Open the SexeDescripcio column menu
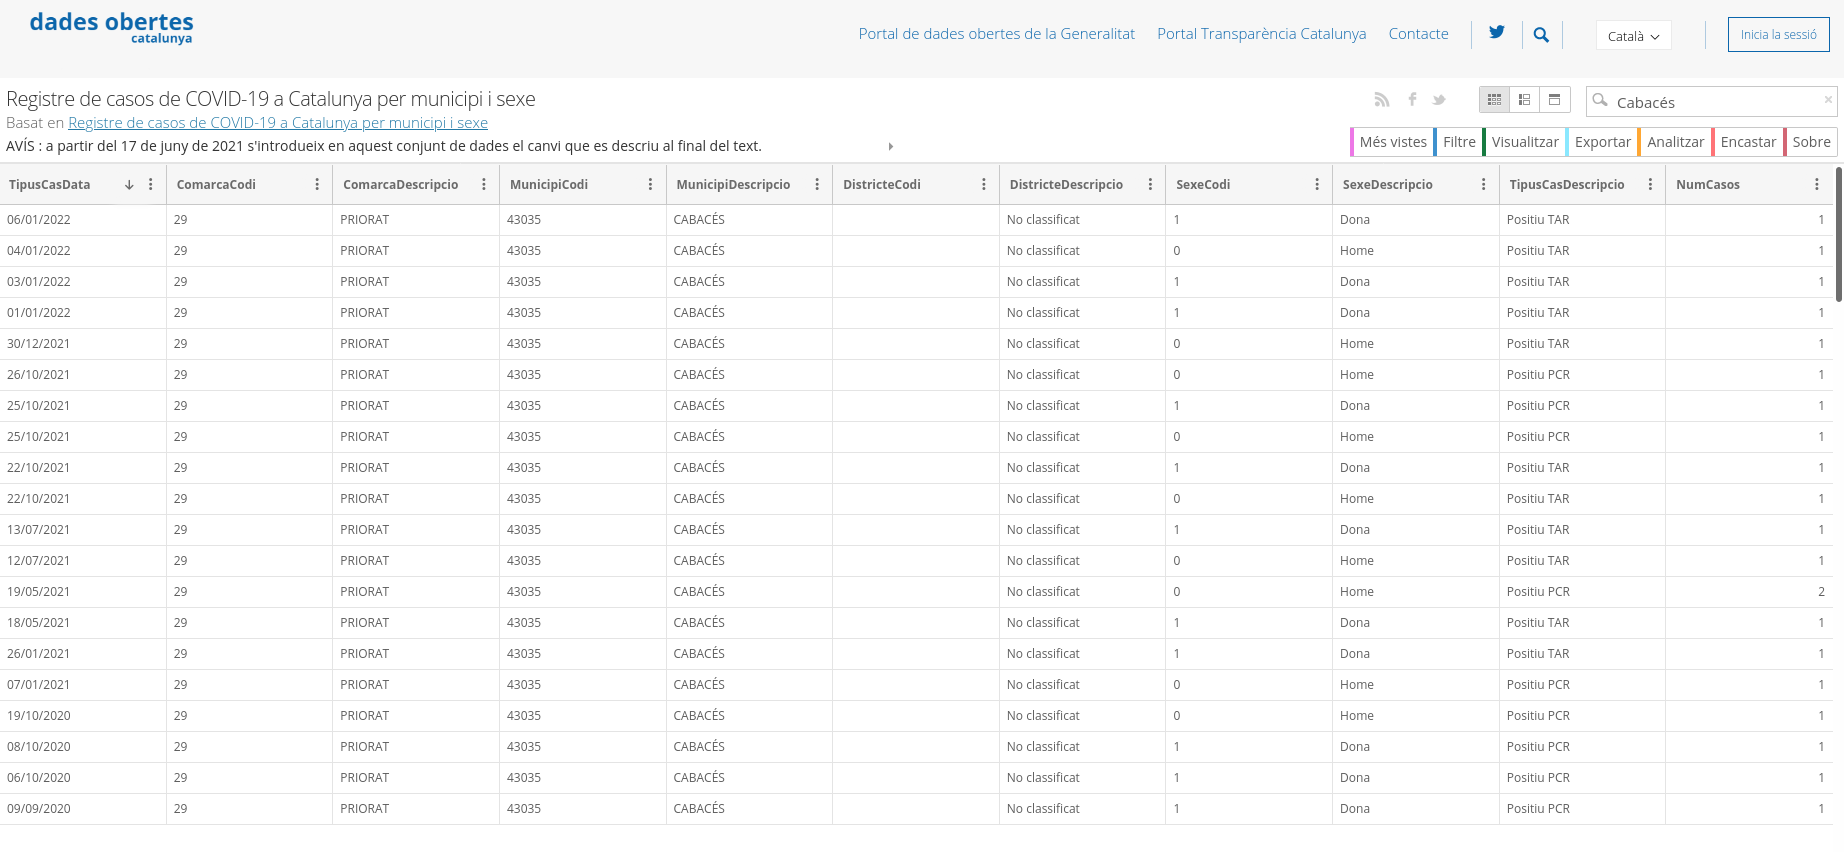 click(1483, 185)
